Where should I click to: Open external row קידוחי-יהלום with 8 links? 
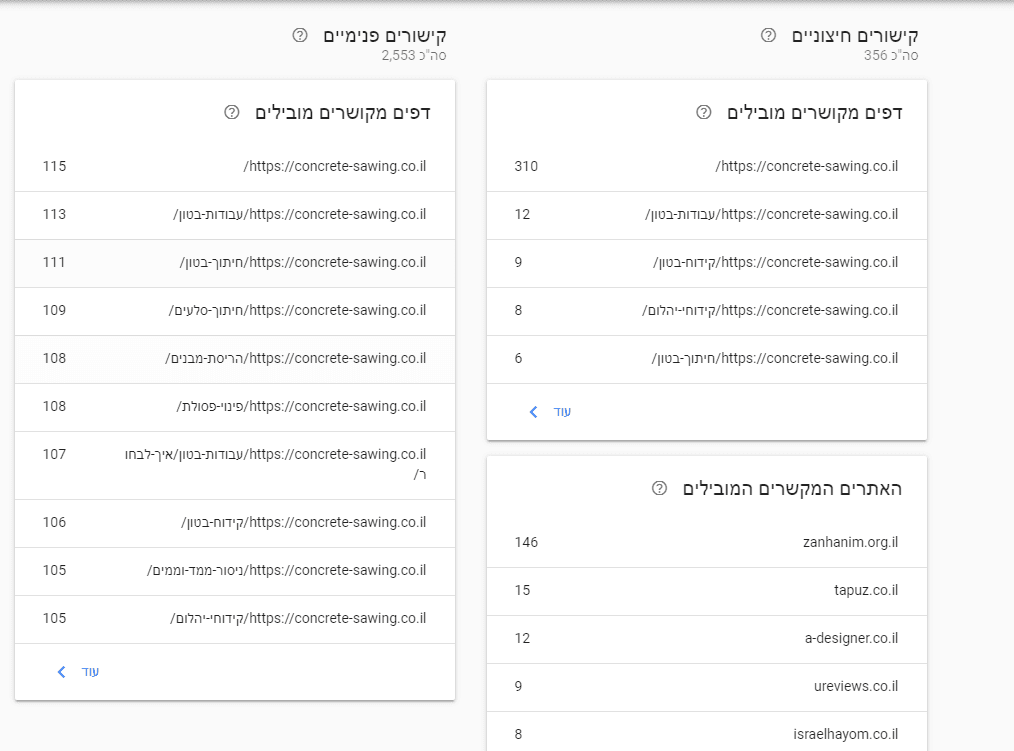coord(707,311)
